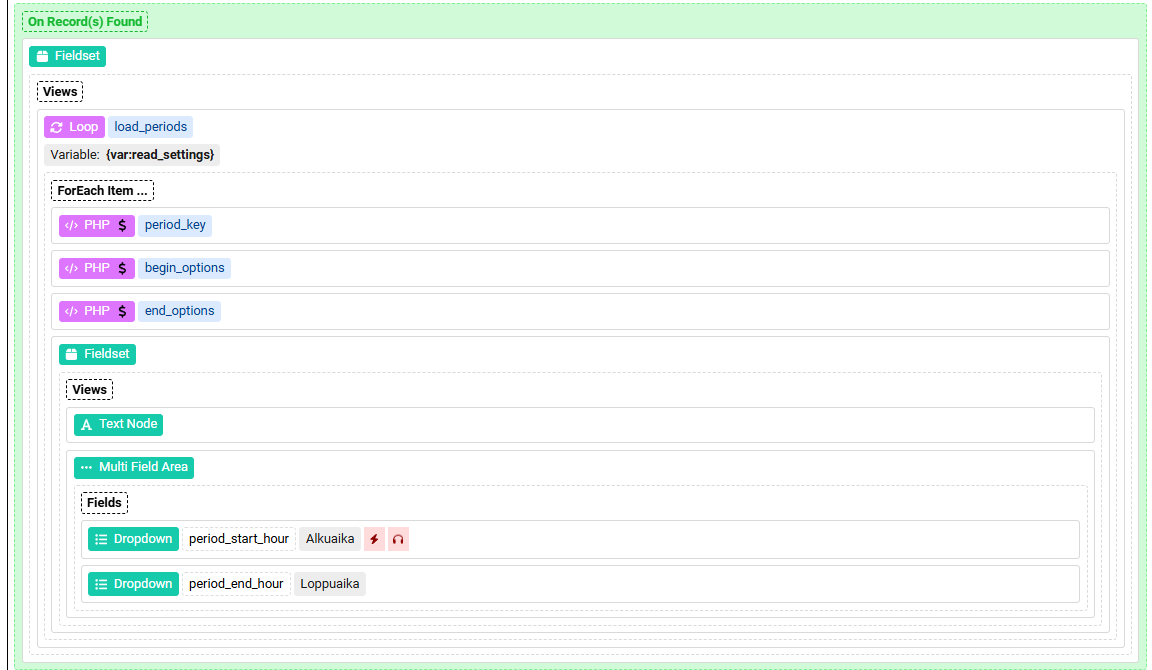The width and height of the screenshot is (1152, 670).
Task: Click the load_periods name tag
Action: coord(150,127)
